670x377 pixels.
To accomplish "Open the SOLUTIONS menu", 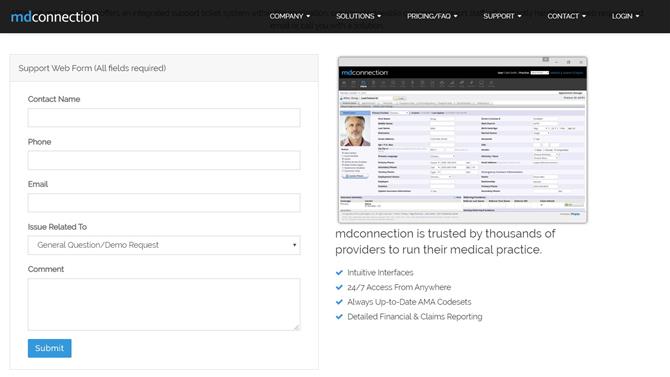I will (358, 16).
